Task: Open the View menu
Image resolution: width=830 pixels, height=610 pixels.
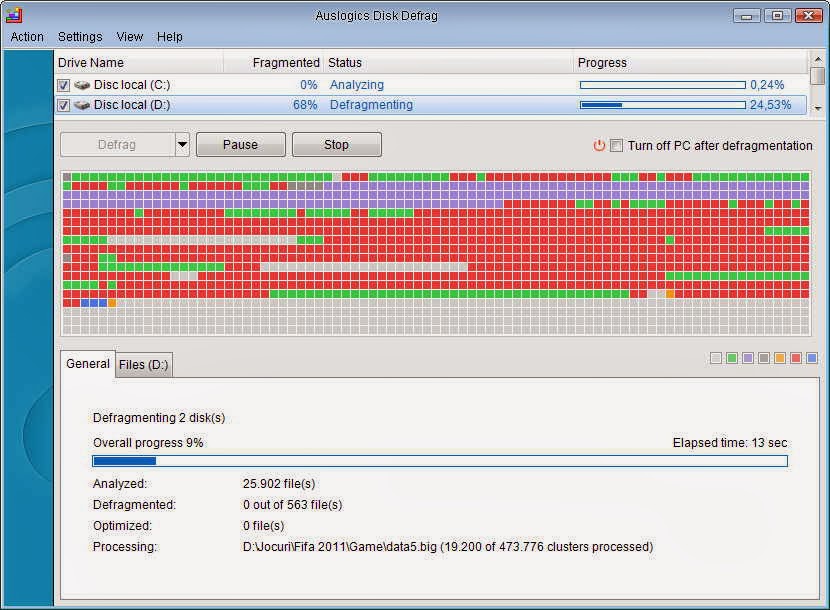Action: pos(130,37)
